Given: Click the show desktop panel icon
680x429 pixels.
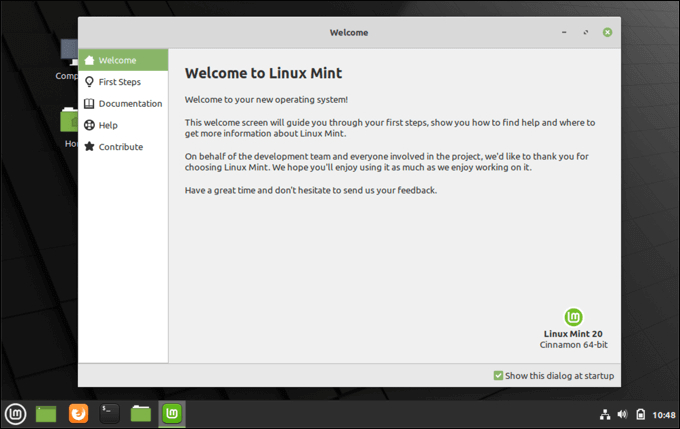Looking at the screenshot, I should (x=46, y=414).
